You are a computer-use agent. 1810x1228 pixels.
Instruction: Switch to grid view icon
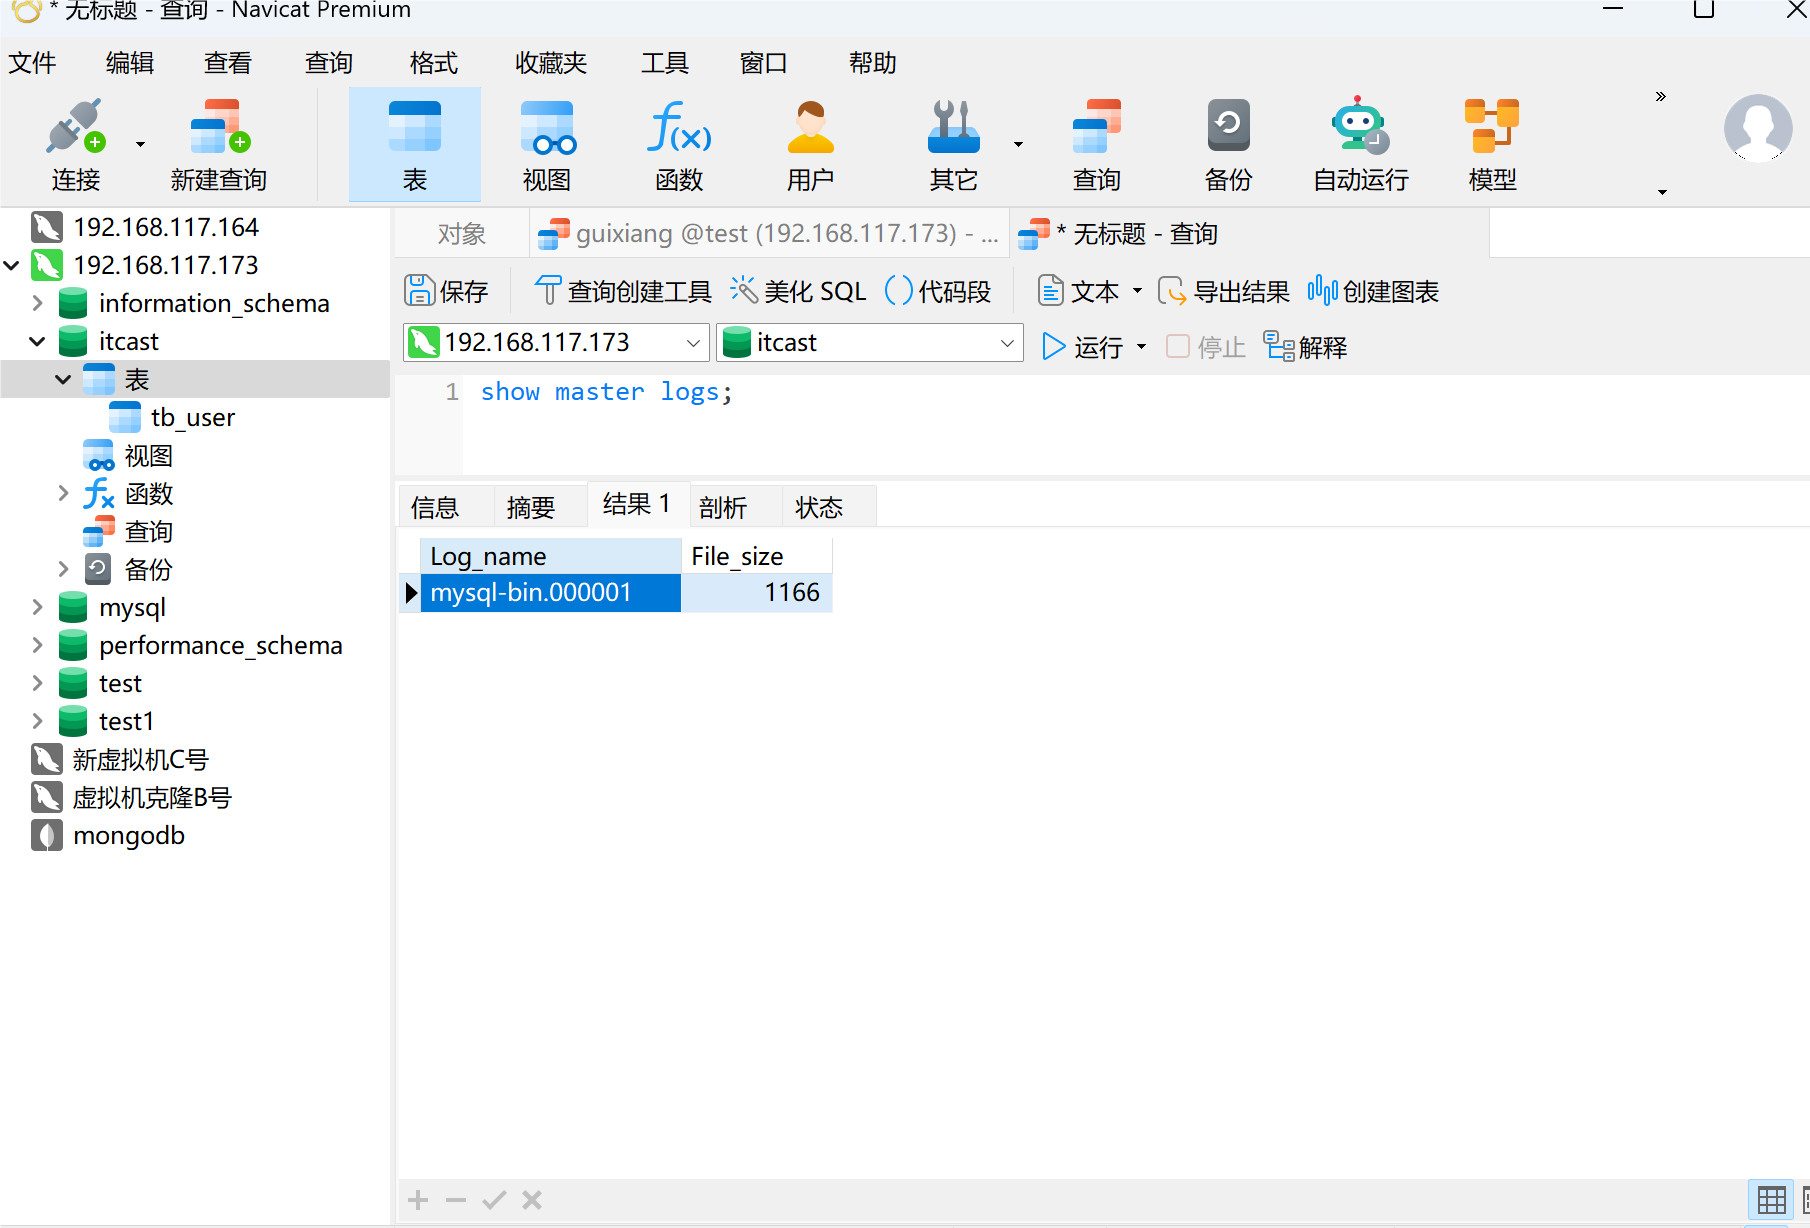coord(1771,1200)
